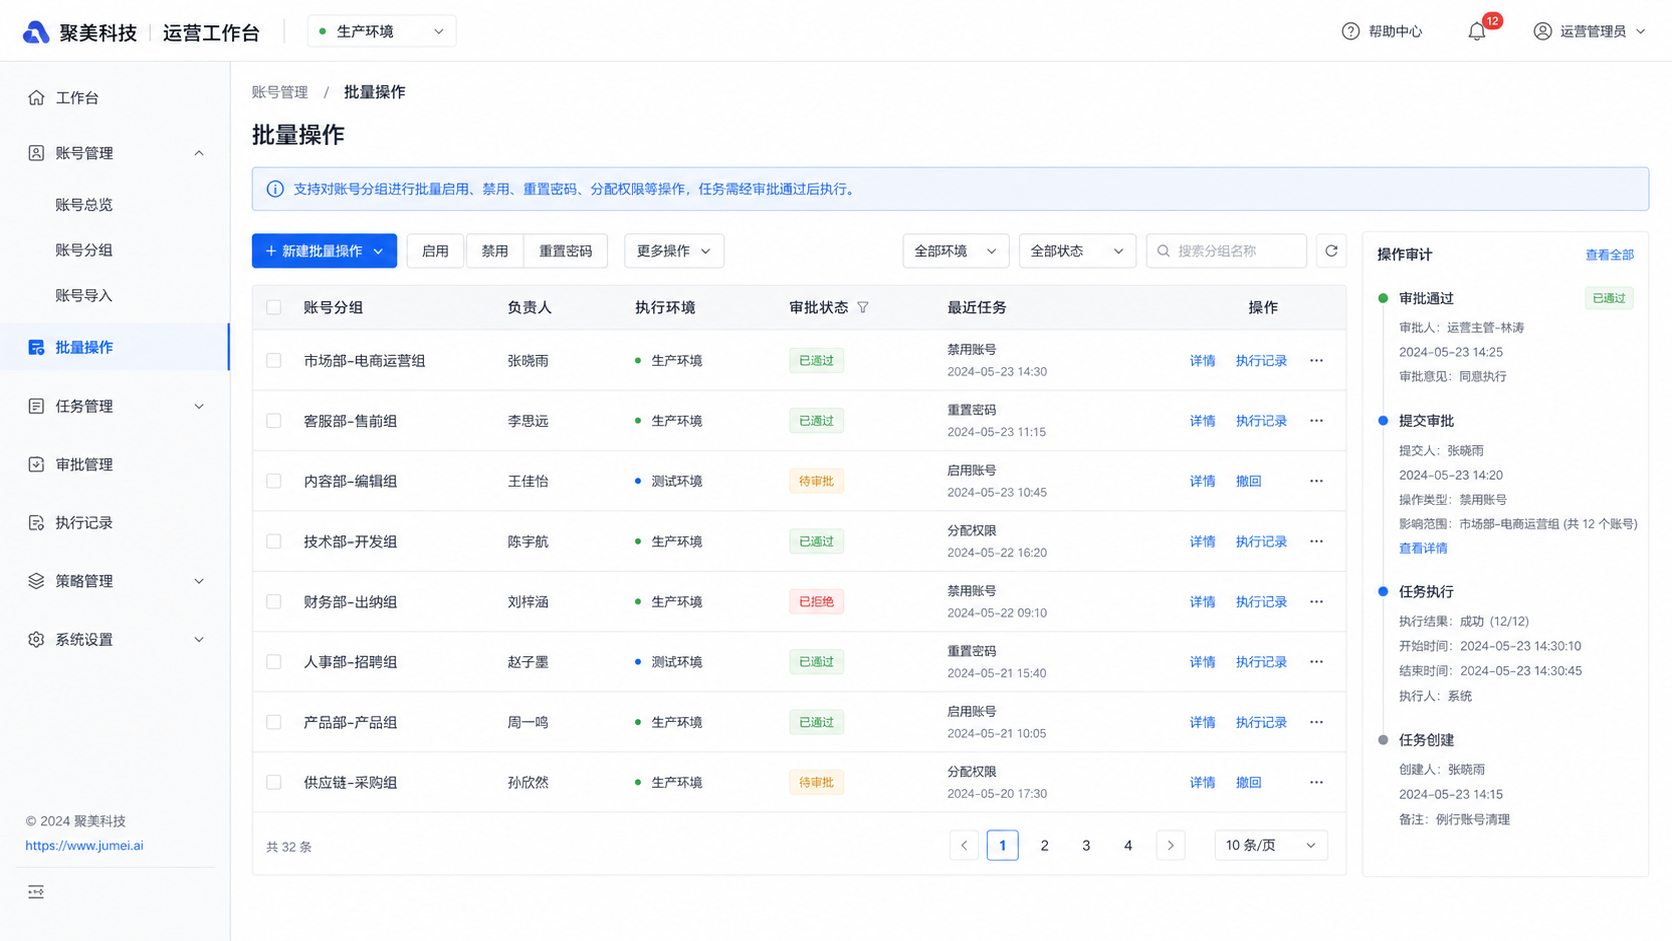The width and height of the screenshot is (1672, 941).
Task: Expand the 策略管理 menu chevron
Action: coord(199,581)
